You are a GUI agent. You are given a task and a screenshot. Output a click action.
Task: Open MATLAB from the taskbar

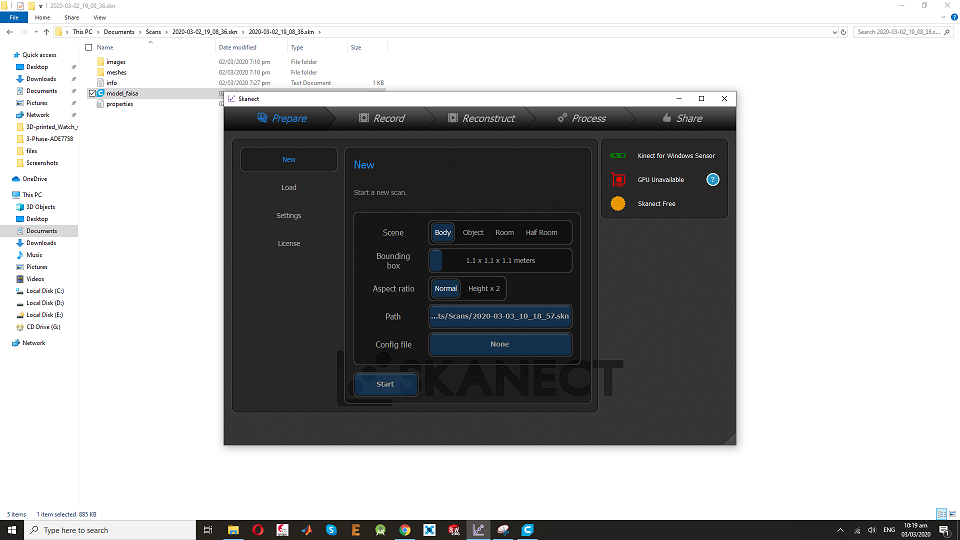307,530
